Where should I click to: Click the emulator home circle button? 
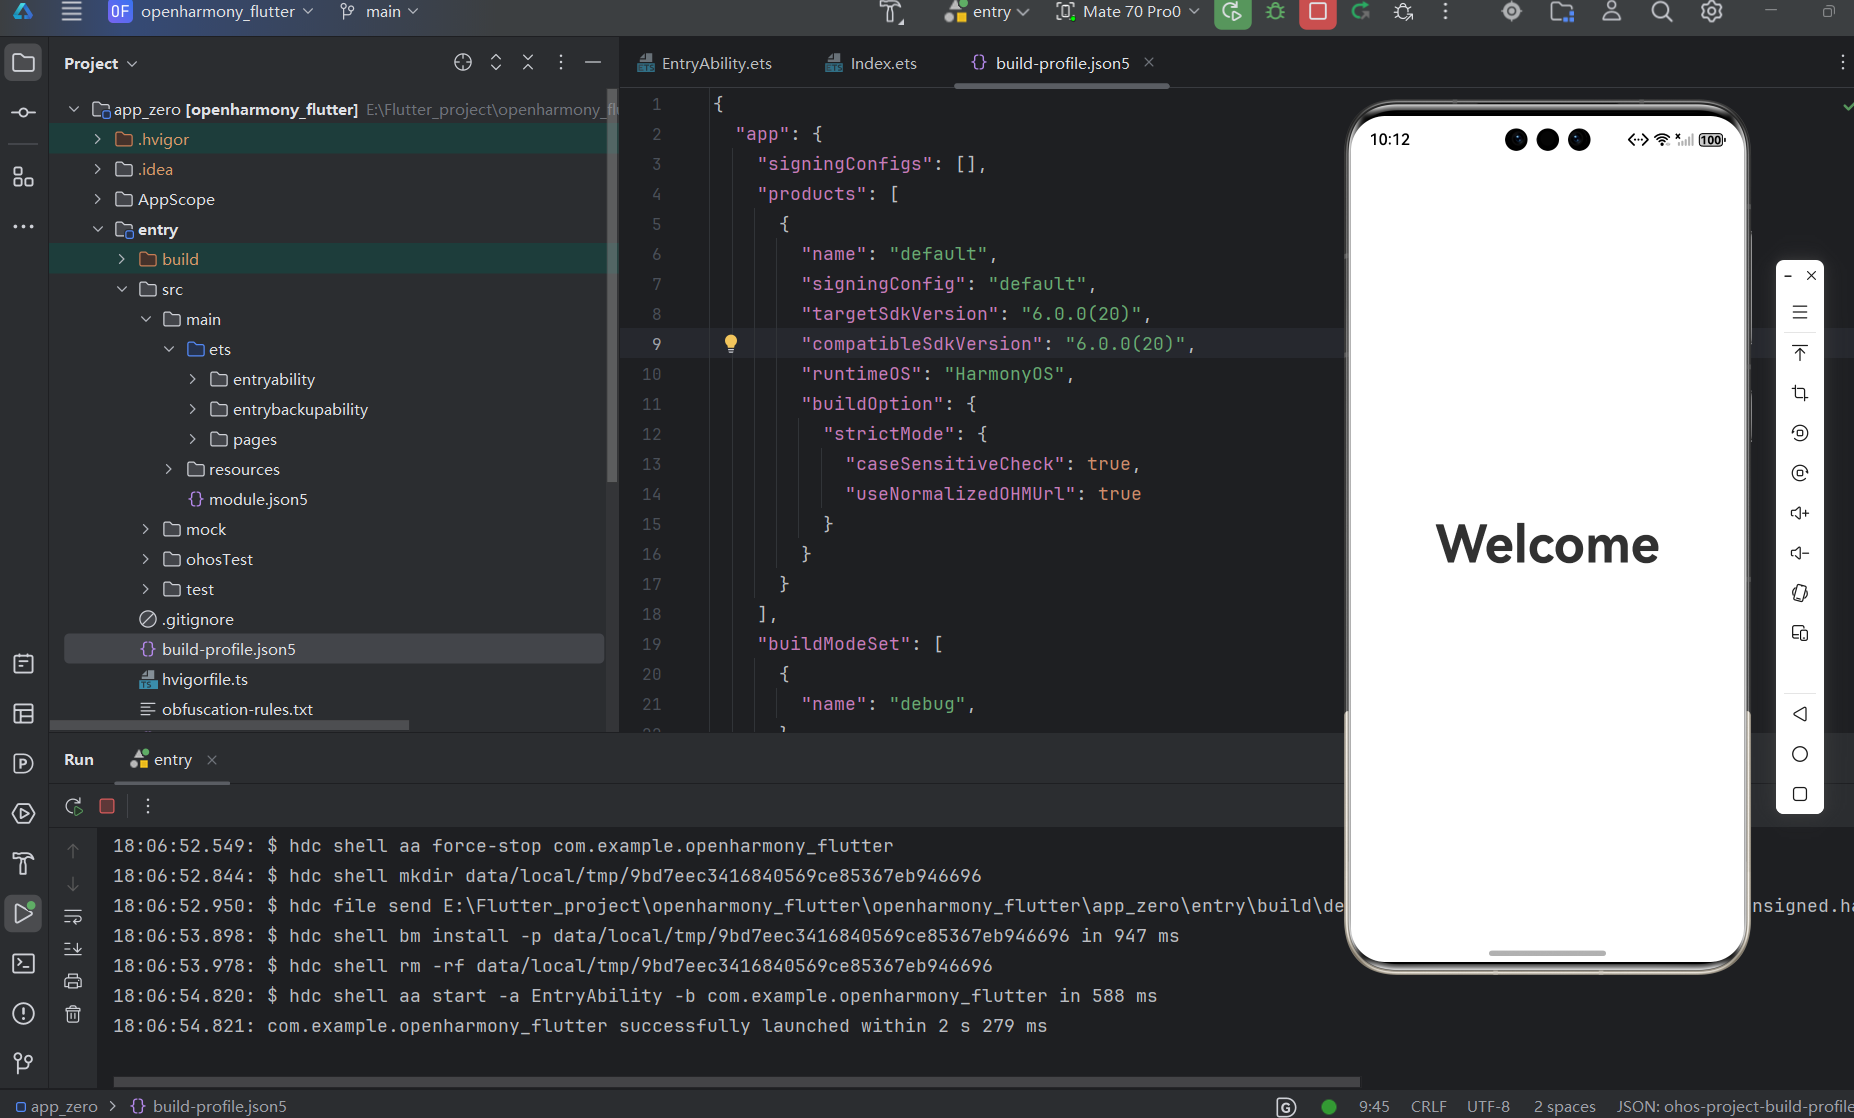coord(1800,754)
